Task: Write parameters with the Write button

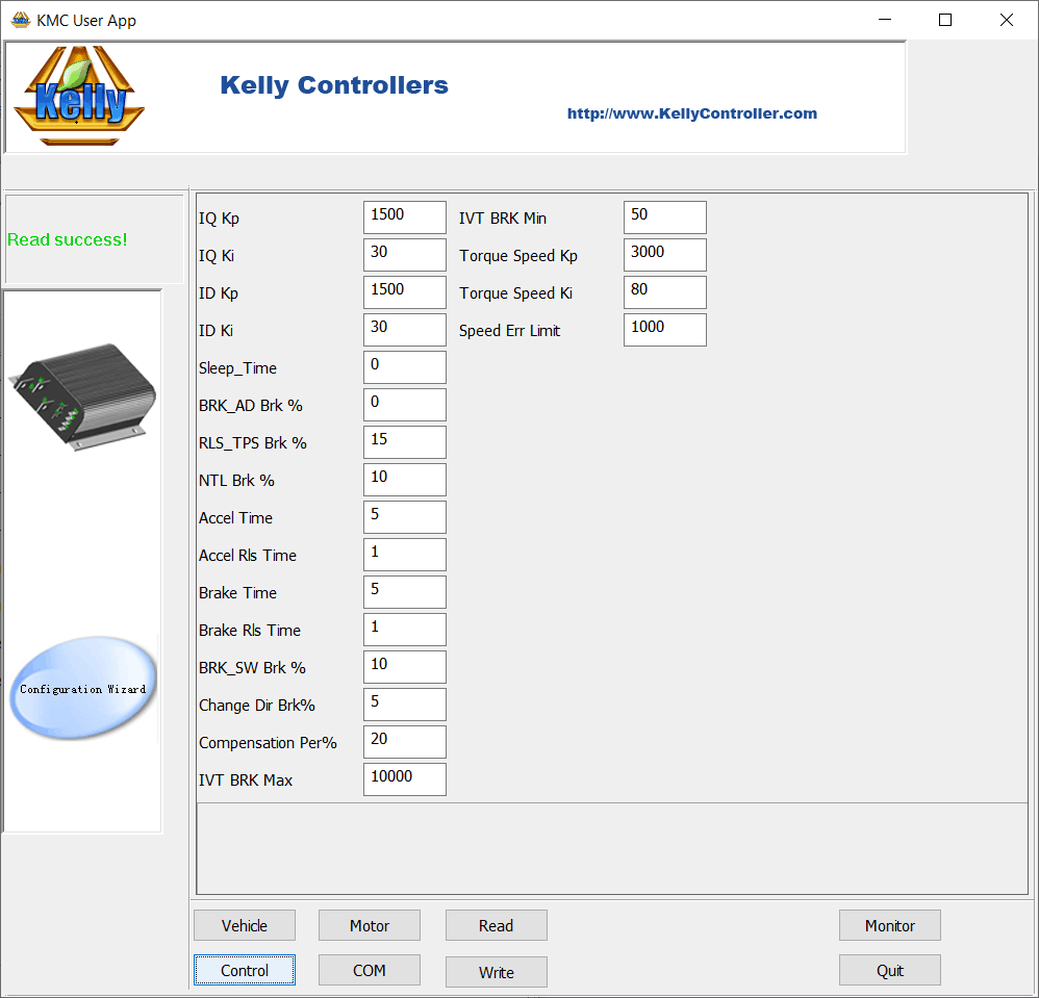Action: 496,972
